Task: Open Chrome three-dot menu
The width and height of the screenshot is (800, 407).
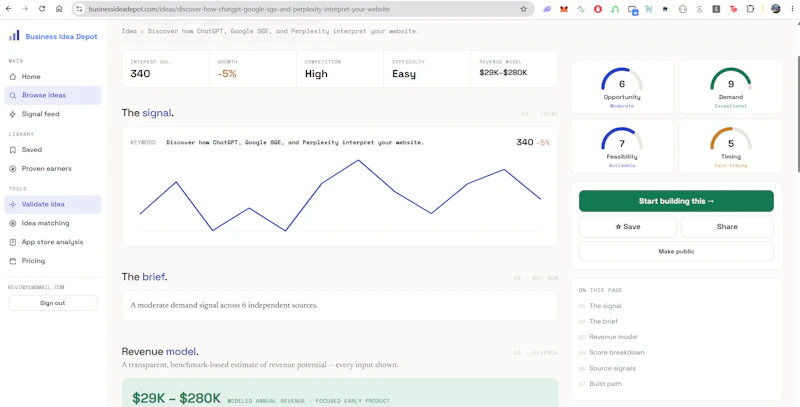Action: [792, 9]
